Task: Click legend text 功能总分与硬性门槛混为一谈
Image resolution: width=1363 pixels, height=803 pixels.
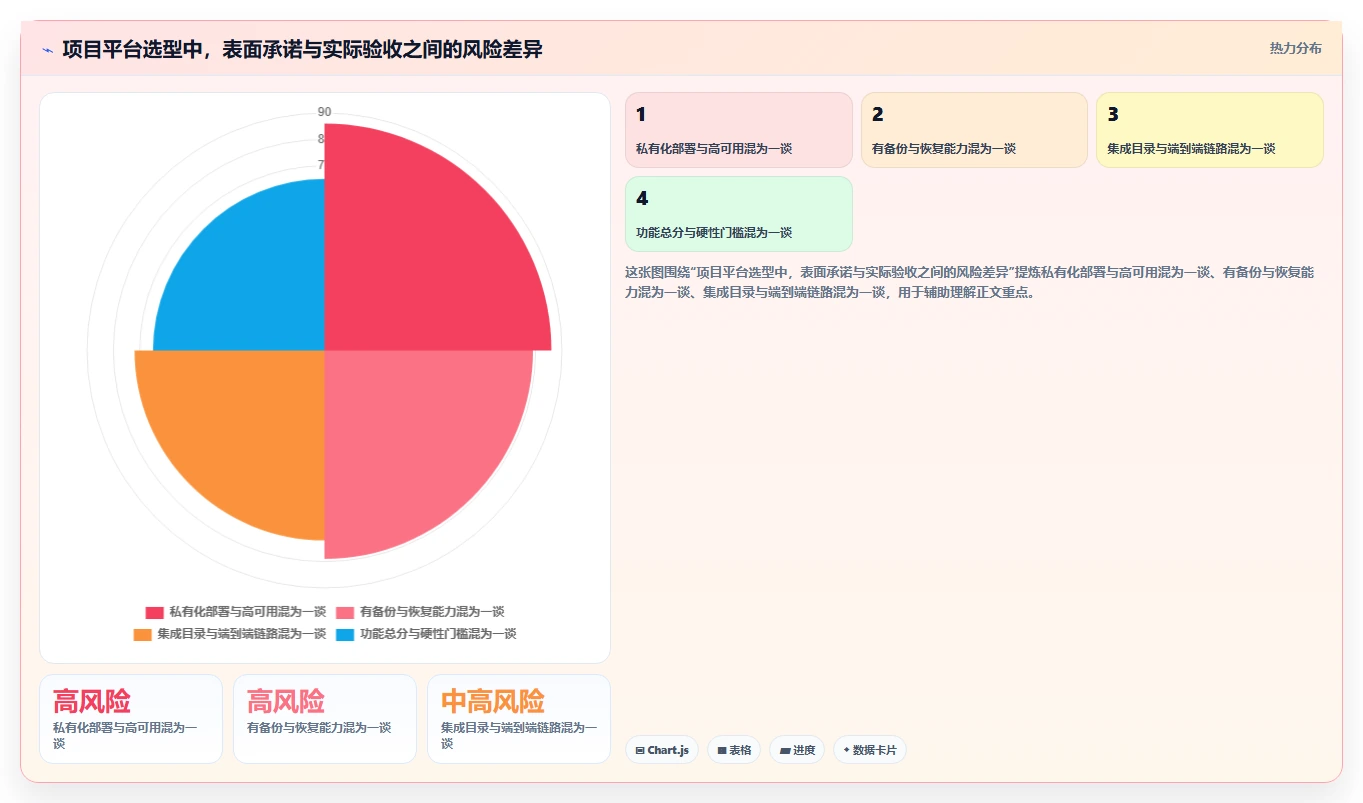Action: click(438, 634)
